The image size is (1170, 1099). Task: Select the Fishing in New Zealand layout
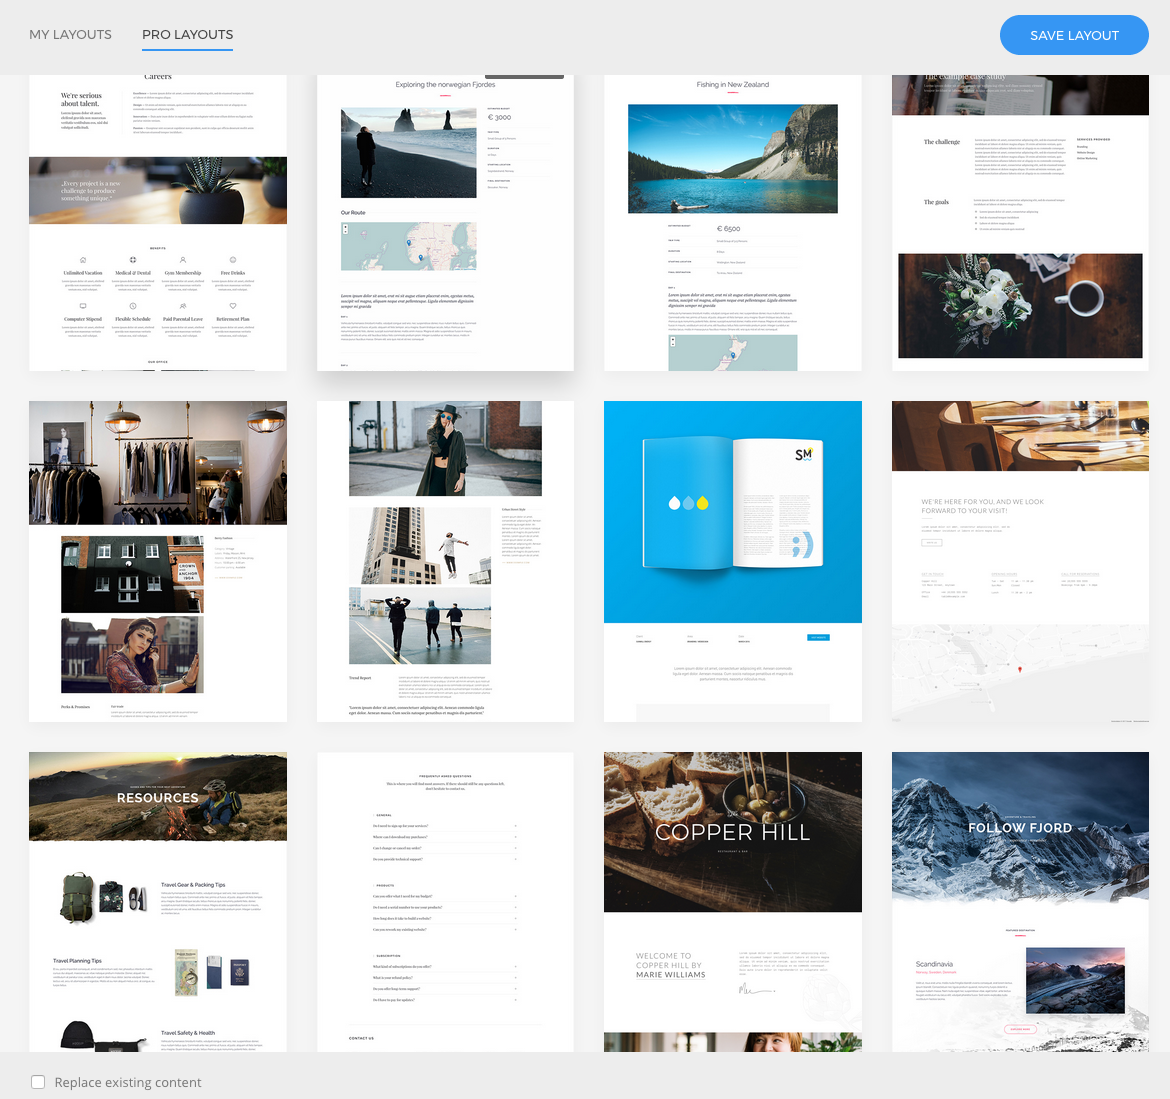click(x=733, y=222)
